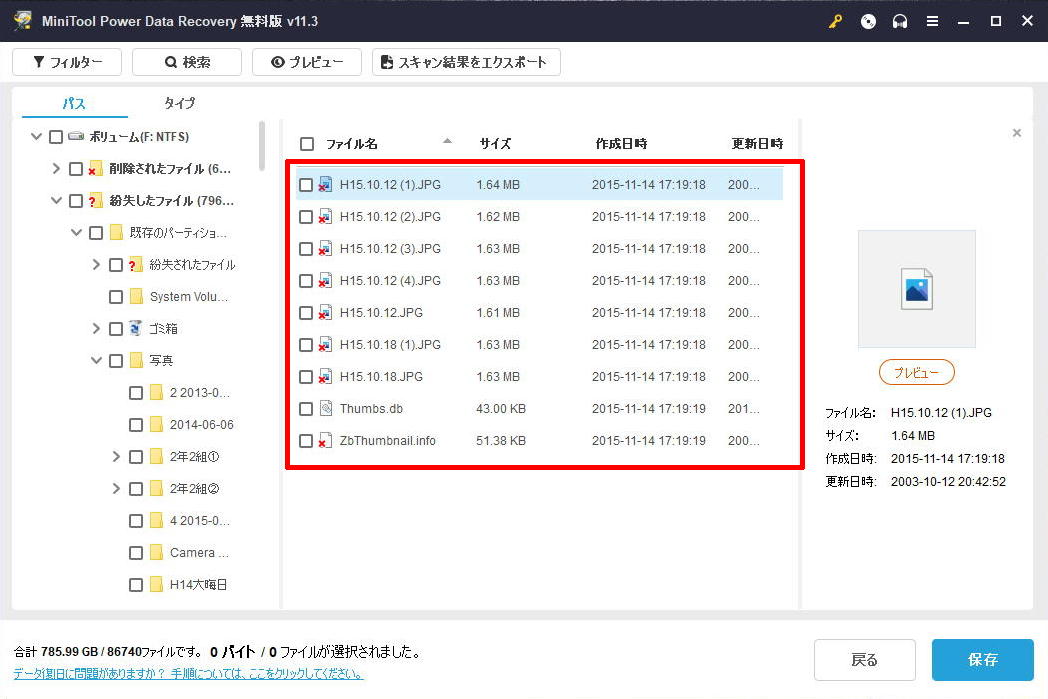Check the checkbox for Thumbs.db

coord(306,408)
